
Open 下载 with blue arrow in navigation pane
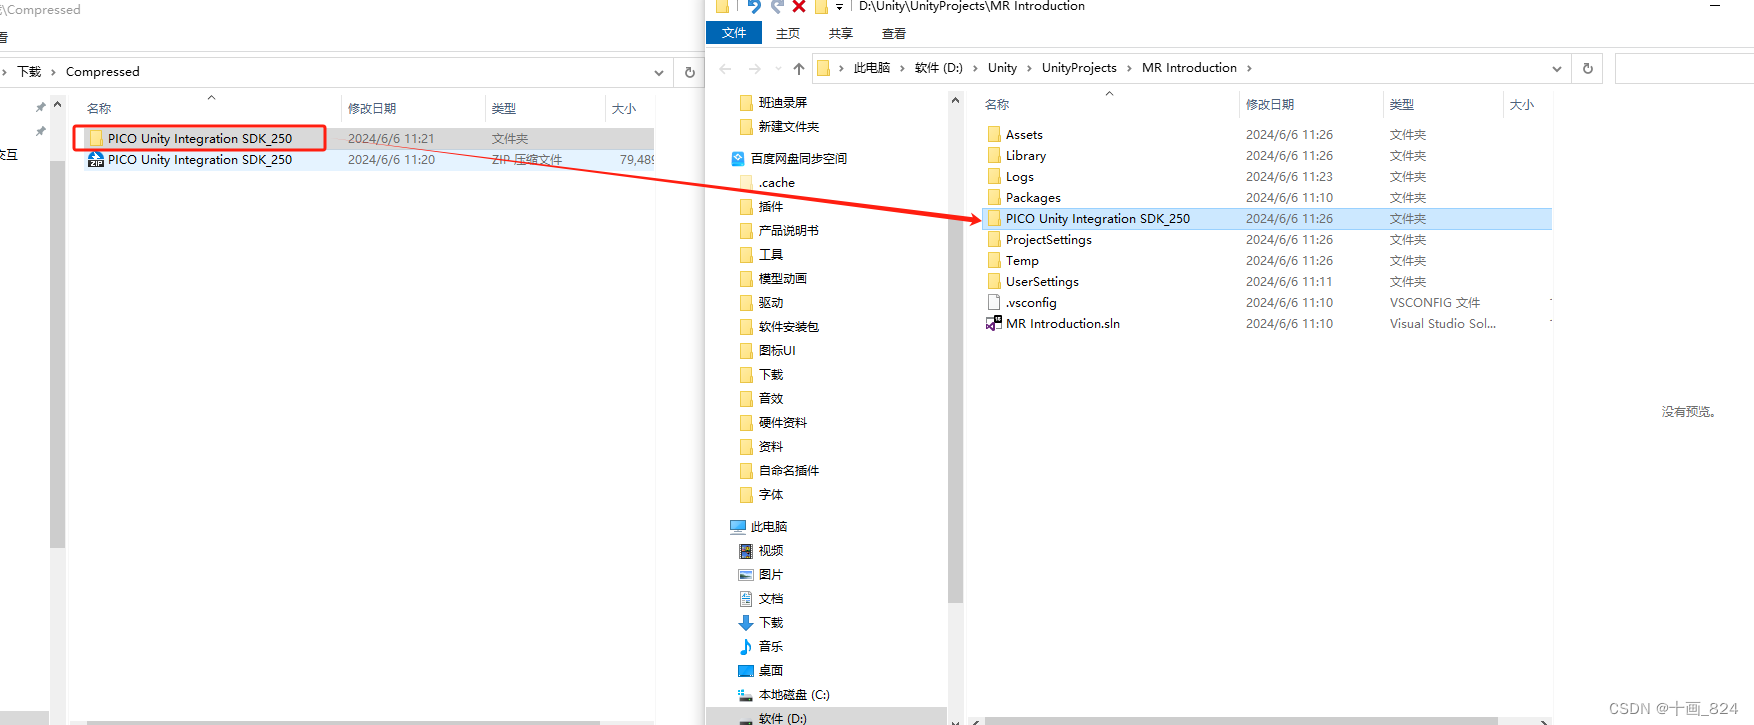pyautogui.click(x=771, y=622)
